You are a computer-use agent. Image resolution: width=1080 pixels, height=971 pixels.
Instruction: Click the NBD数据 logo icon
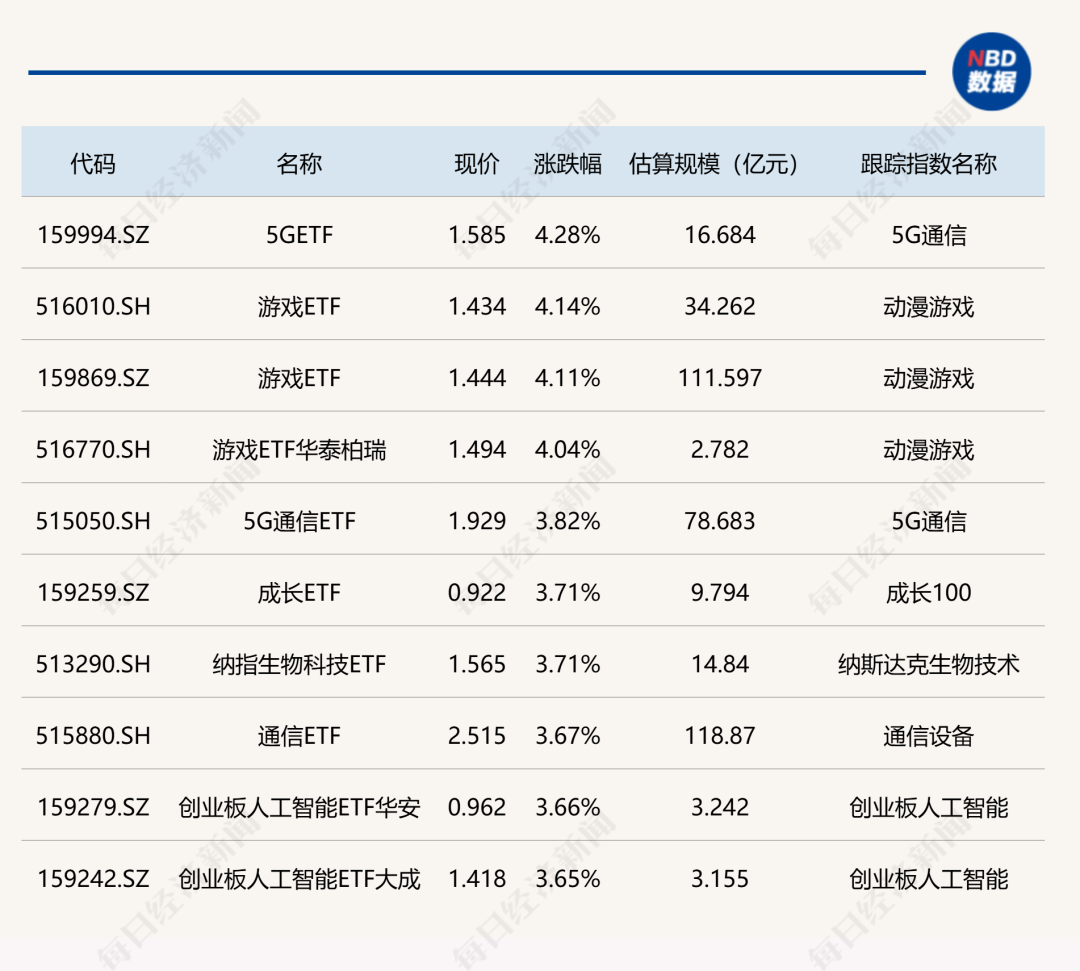pyautogui.click(x=990, y=71)
